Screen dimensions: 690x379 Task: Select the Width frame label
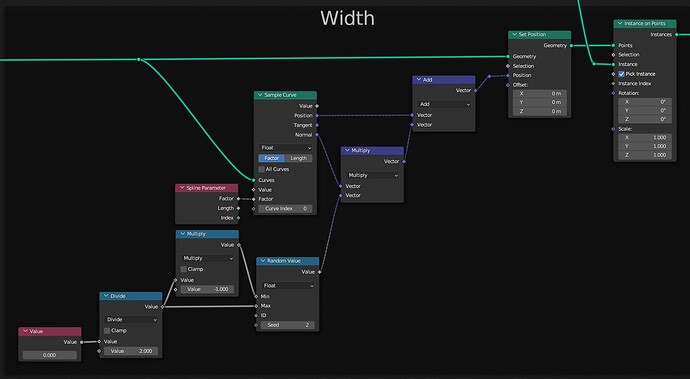pos(348,18)
